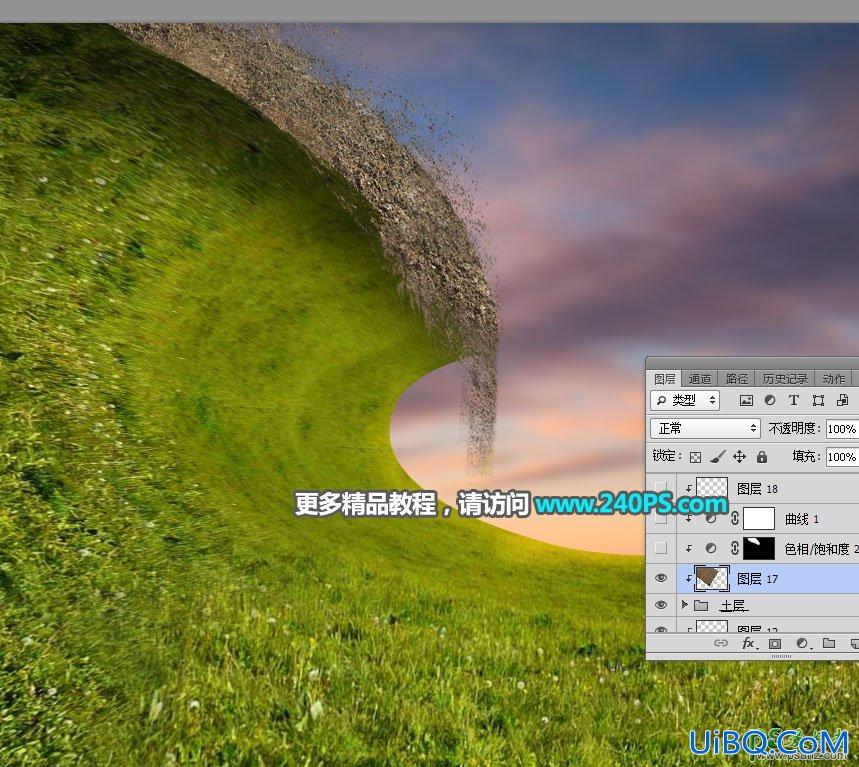Screen dimensions: 859x767
Task: Click link layers icon at panel bottom
Action: [721, 643]
